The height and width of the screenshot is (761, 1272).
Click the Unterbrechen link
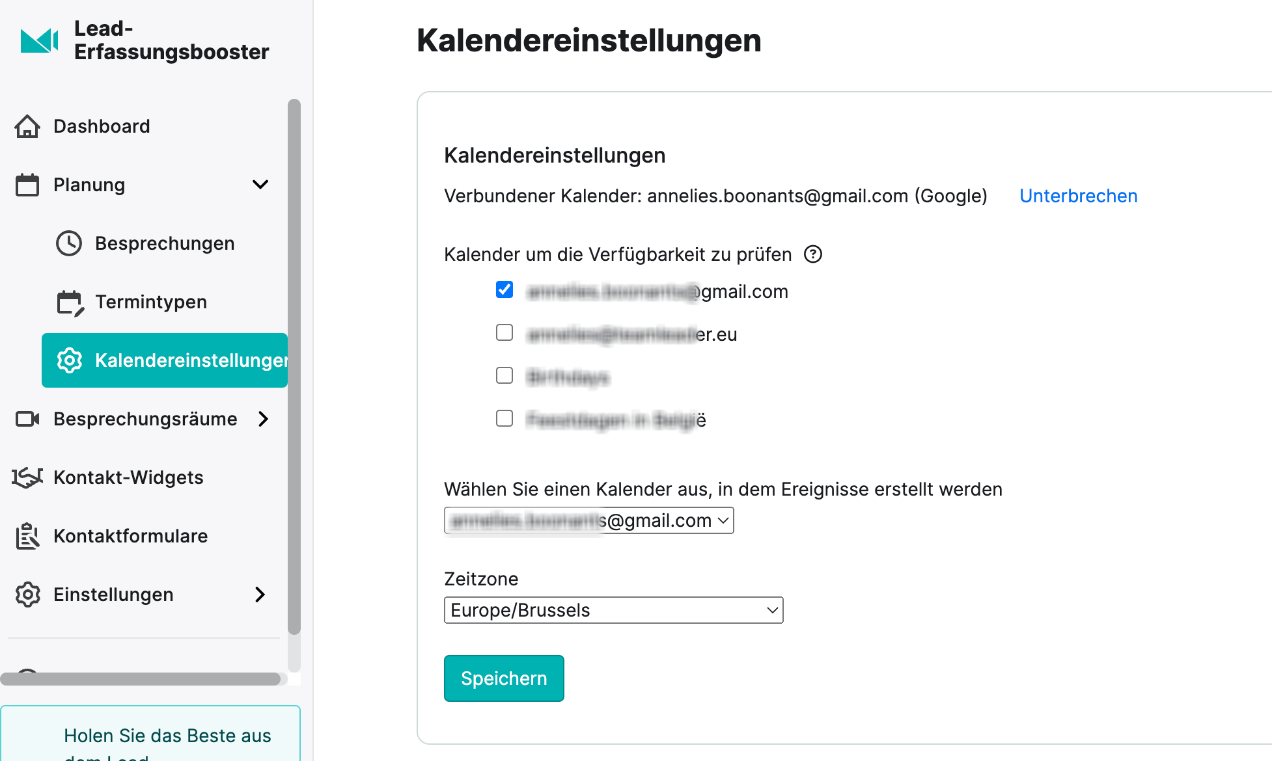pos(1078,196)
